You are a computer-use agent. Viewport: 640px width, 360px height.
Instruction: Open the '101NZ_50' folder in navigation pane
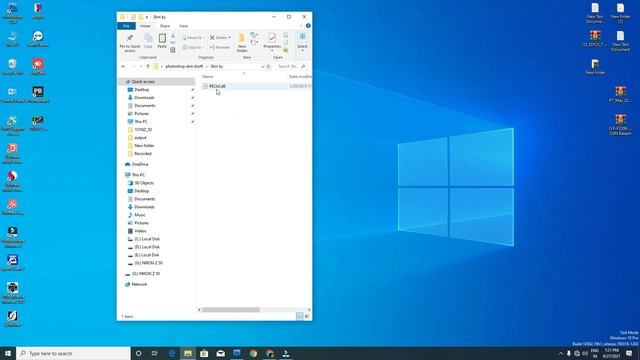143,129
